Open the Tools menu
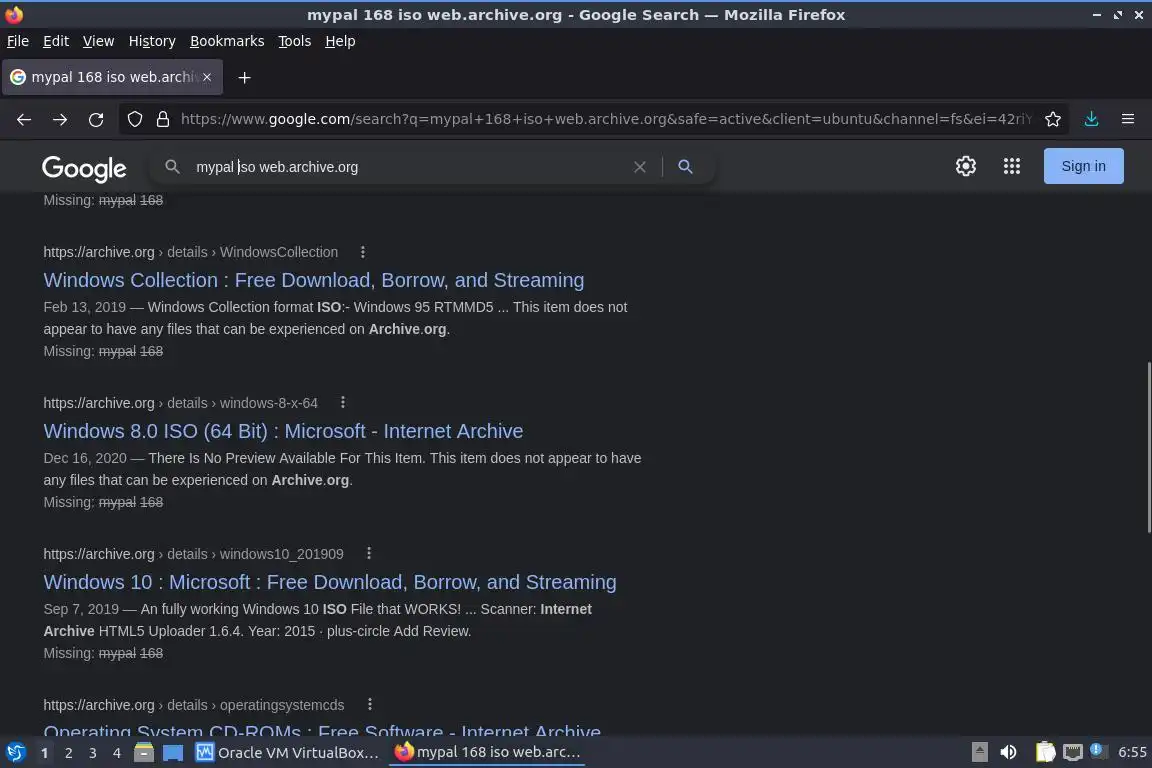The height and width of the screenshot is (768, 1152). click(x=295, y=41)
